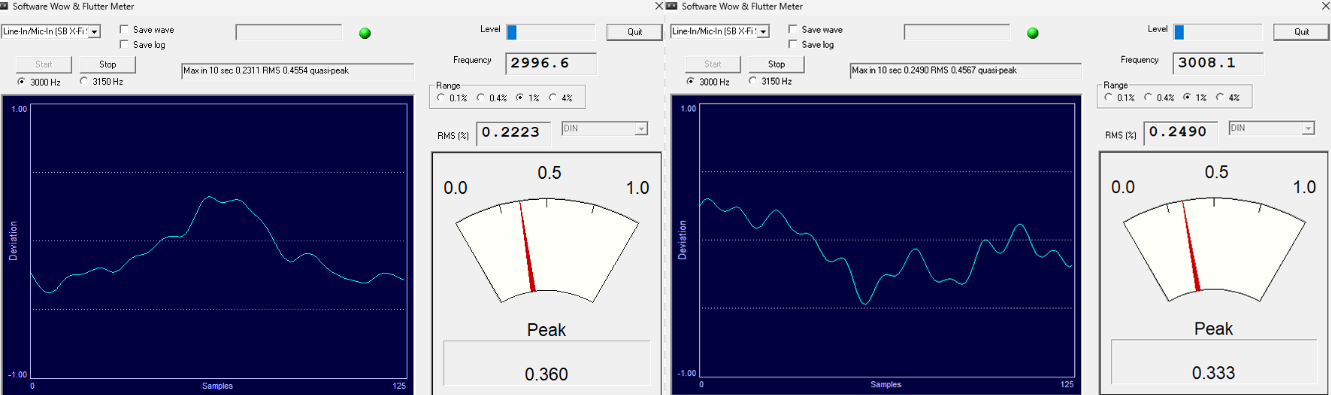Select 3000 Hz radio in left window
The width and height of the screenshot is (1331, 395).
tap(22, 81)
